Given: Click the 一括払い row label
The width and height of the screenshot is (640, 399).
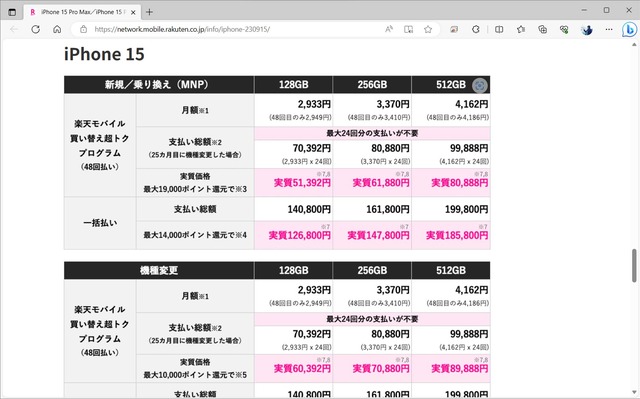Looking at the screenshot, I should (100, 223).
